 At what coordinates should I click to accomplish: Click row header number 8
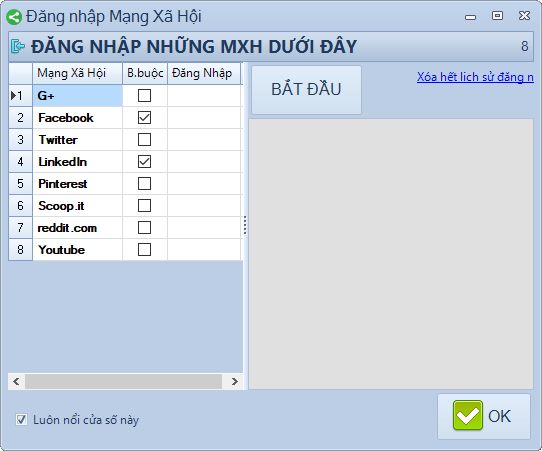click(x=20, y=250)
